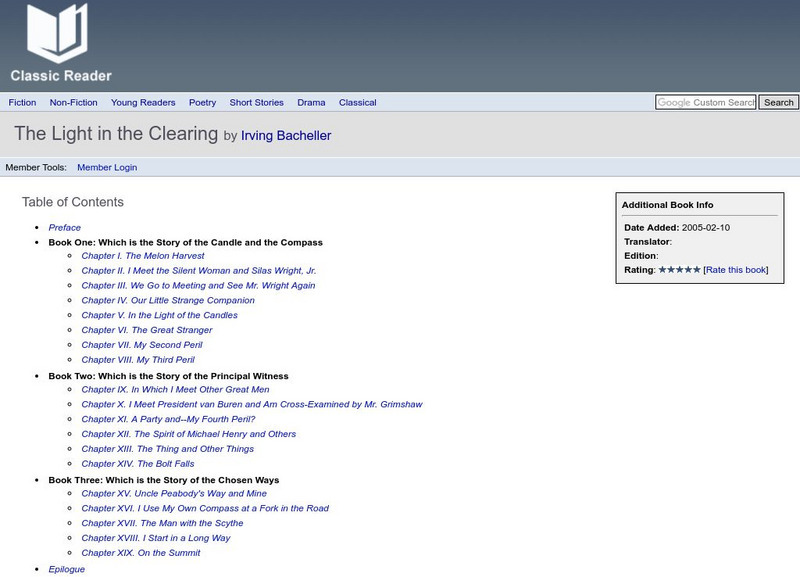Open Chapter X about President van Buren
The image size is (800, 577).
pos(252,404)
